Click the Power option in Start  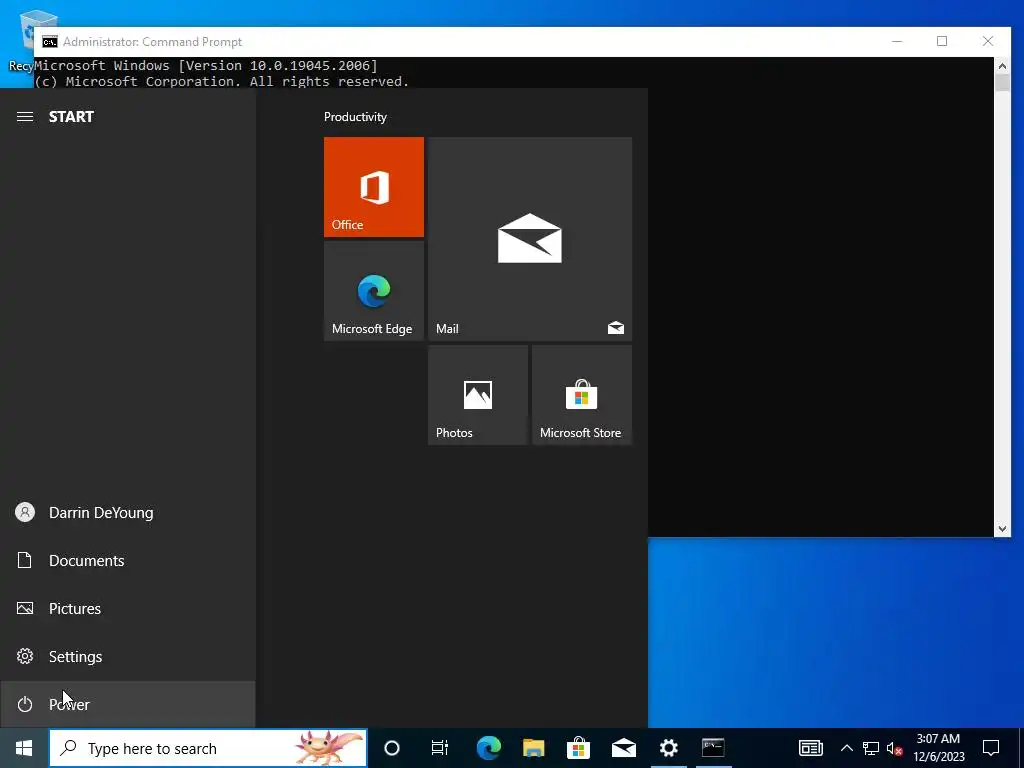click(127, 705)
